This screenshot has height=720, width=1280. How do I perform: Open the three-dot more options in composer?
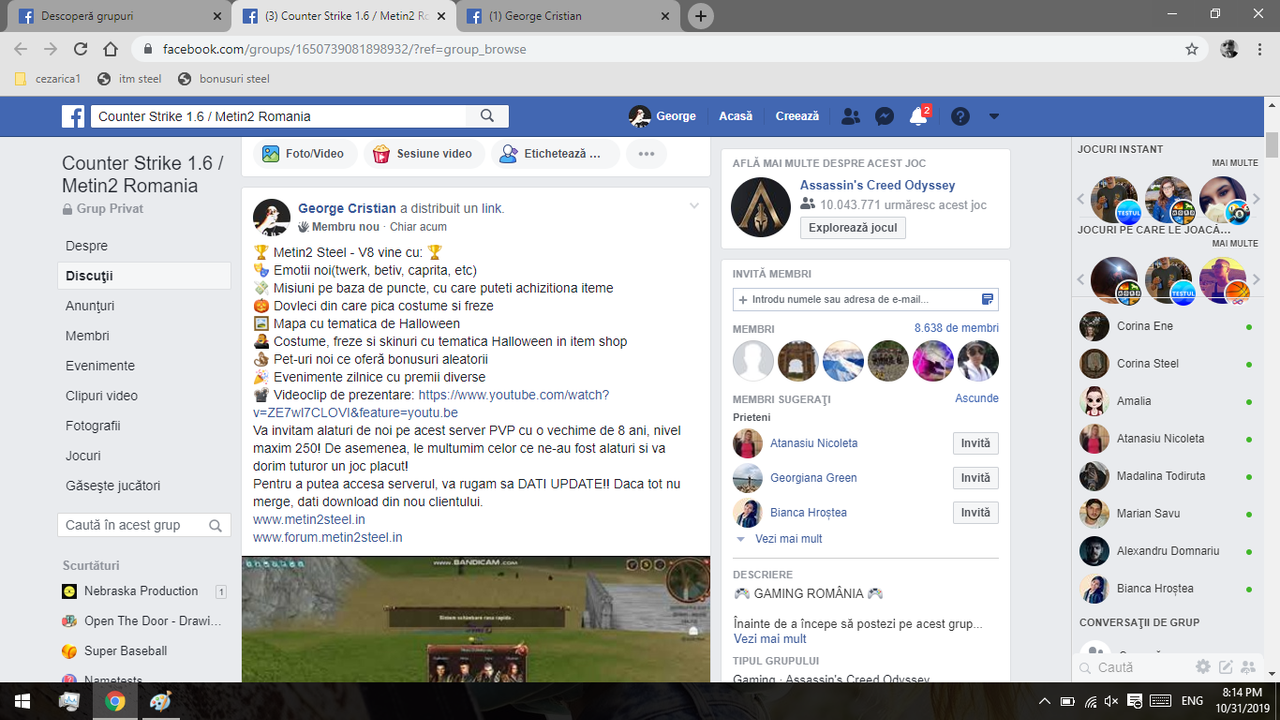[x=646, y=154]
